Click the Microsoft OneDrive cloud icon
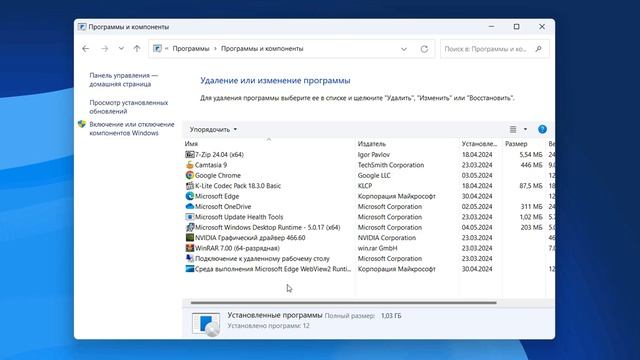This screenshot has height=360, width=640. pos(189,207)
